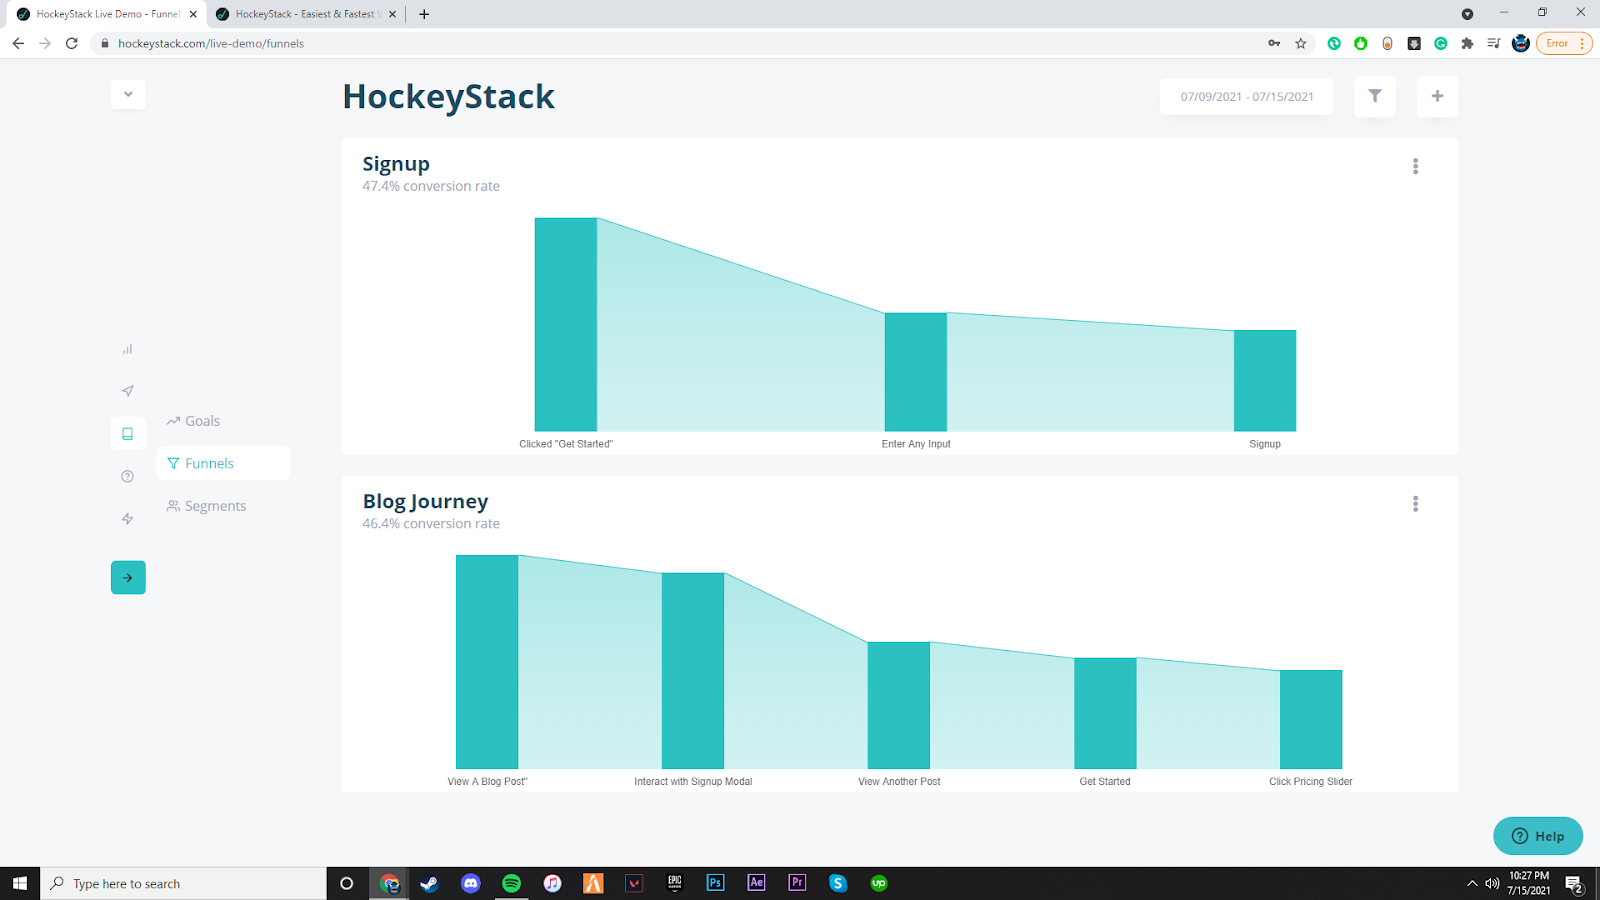Open the Windows notification center

1574,884
